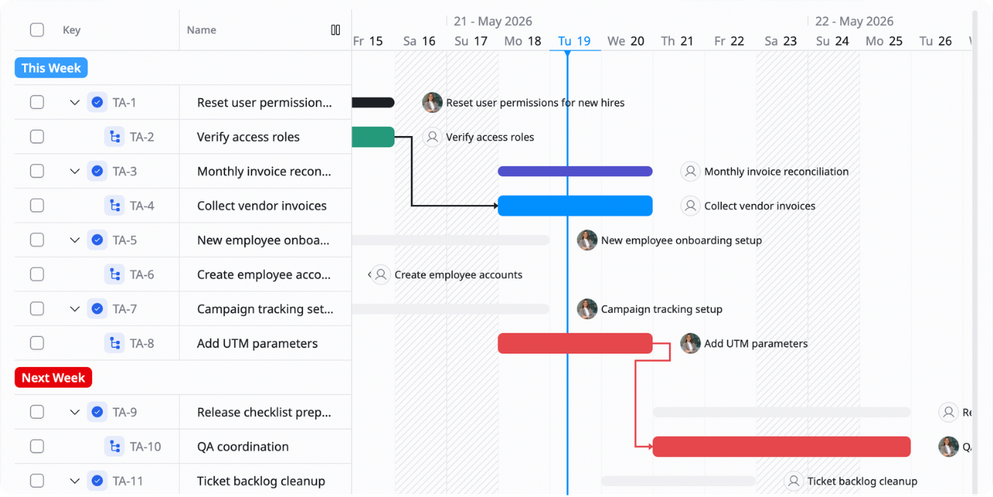Click the subtask icon for TA-4
Image resolution: width=993 pixels, height=497 pixels.
[114, 206]
